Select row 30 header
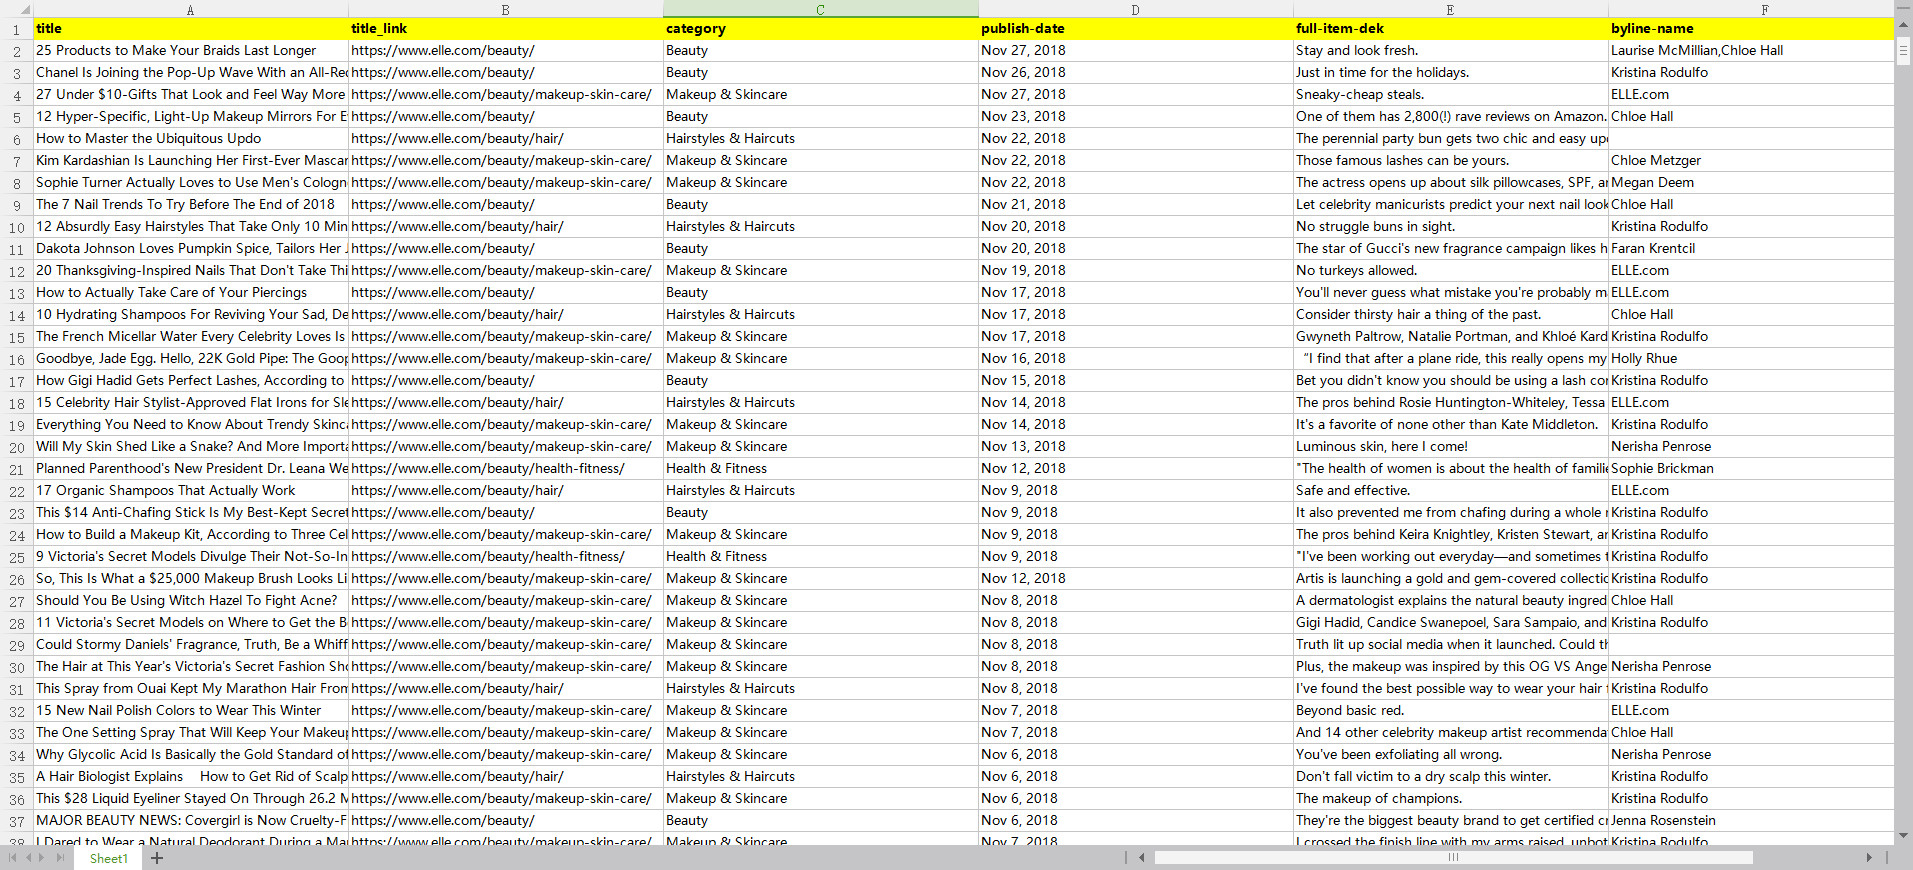The image size is (1913, 870). tap(16, 667)
